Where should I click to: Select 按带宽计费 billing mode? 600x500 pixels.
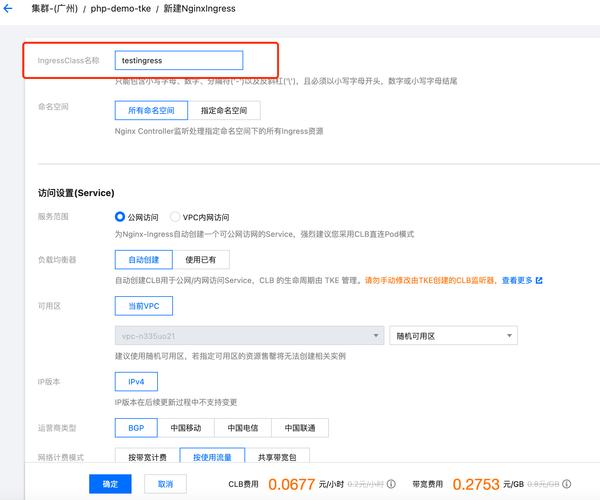pyautogui.click(x=147, y=457)
